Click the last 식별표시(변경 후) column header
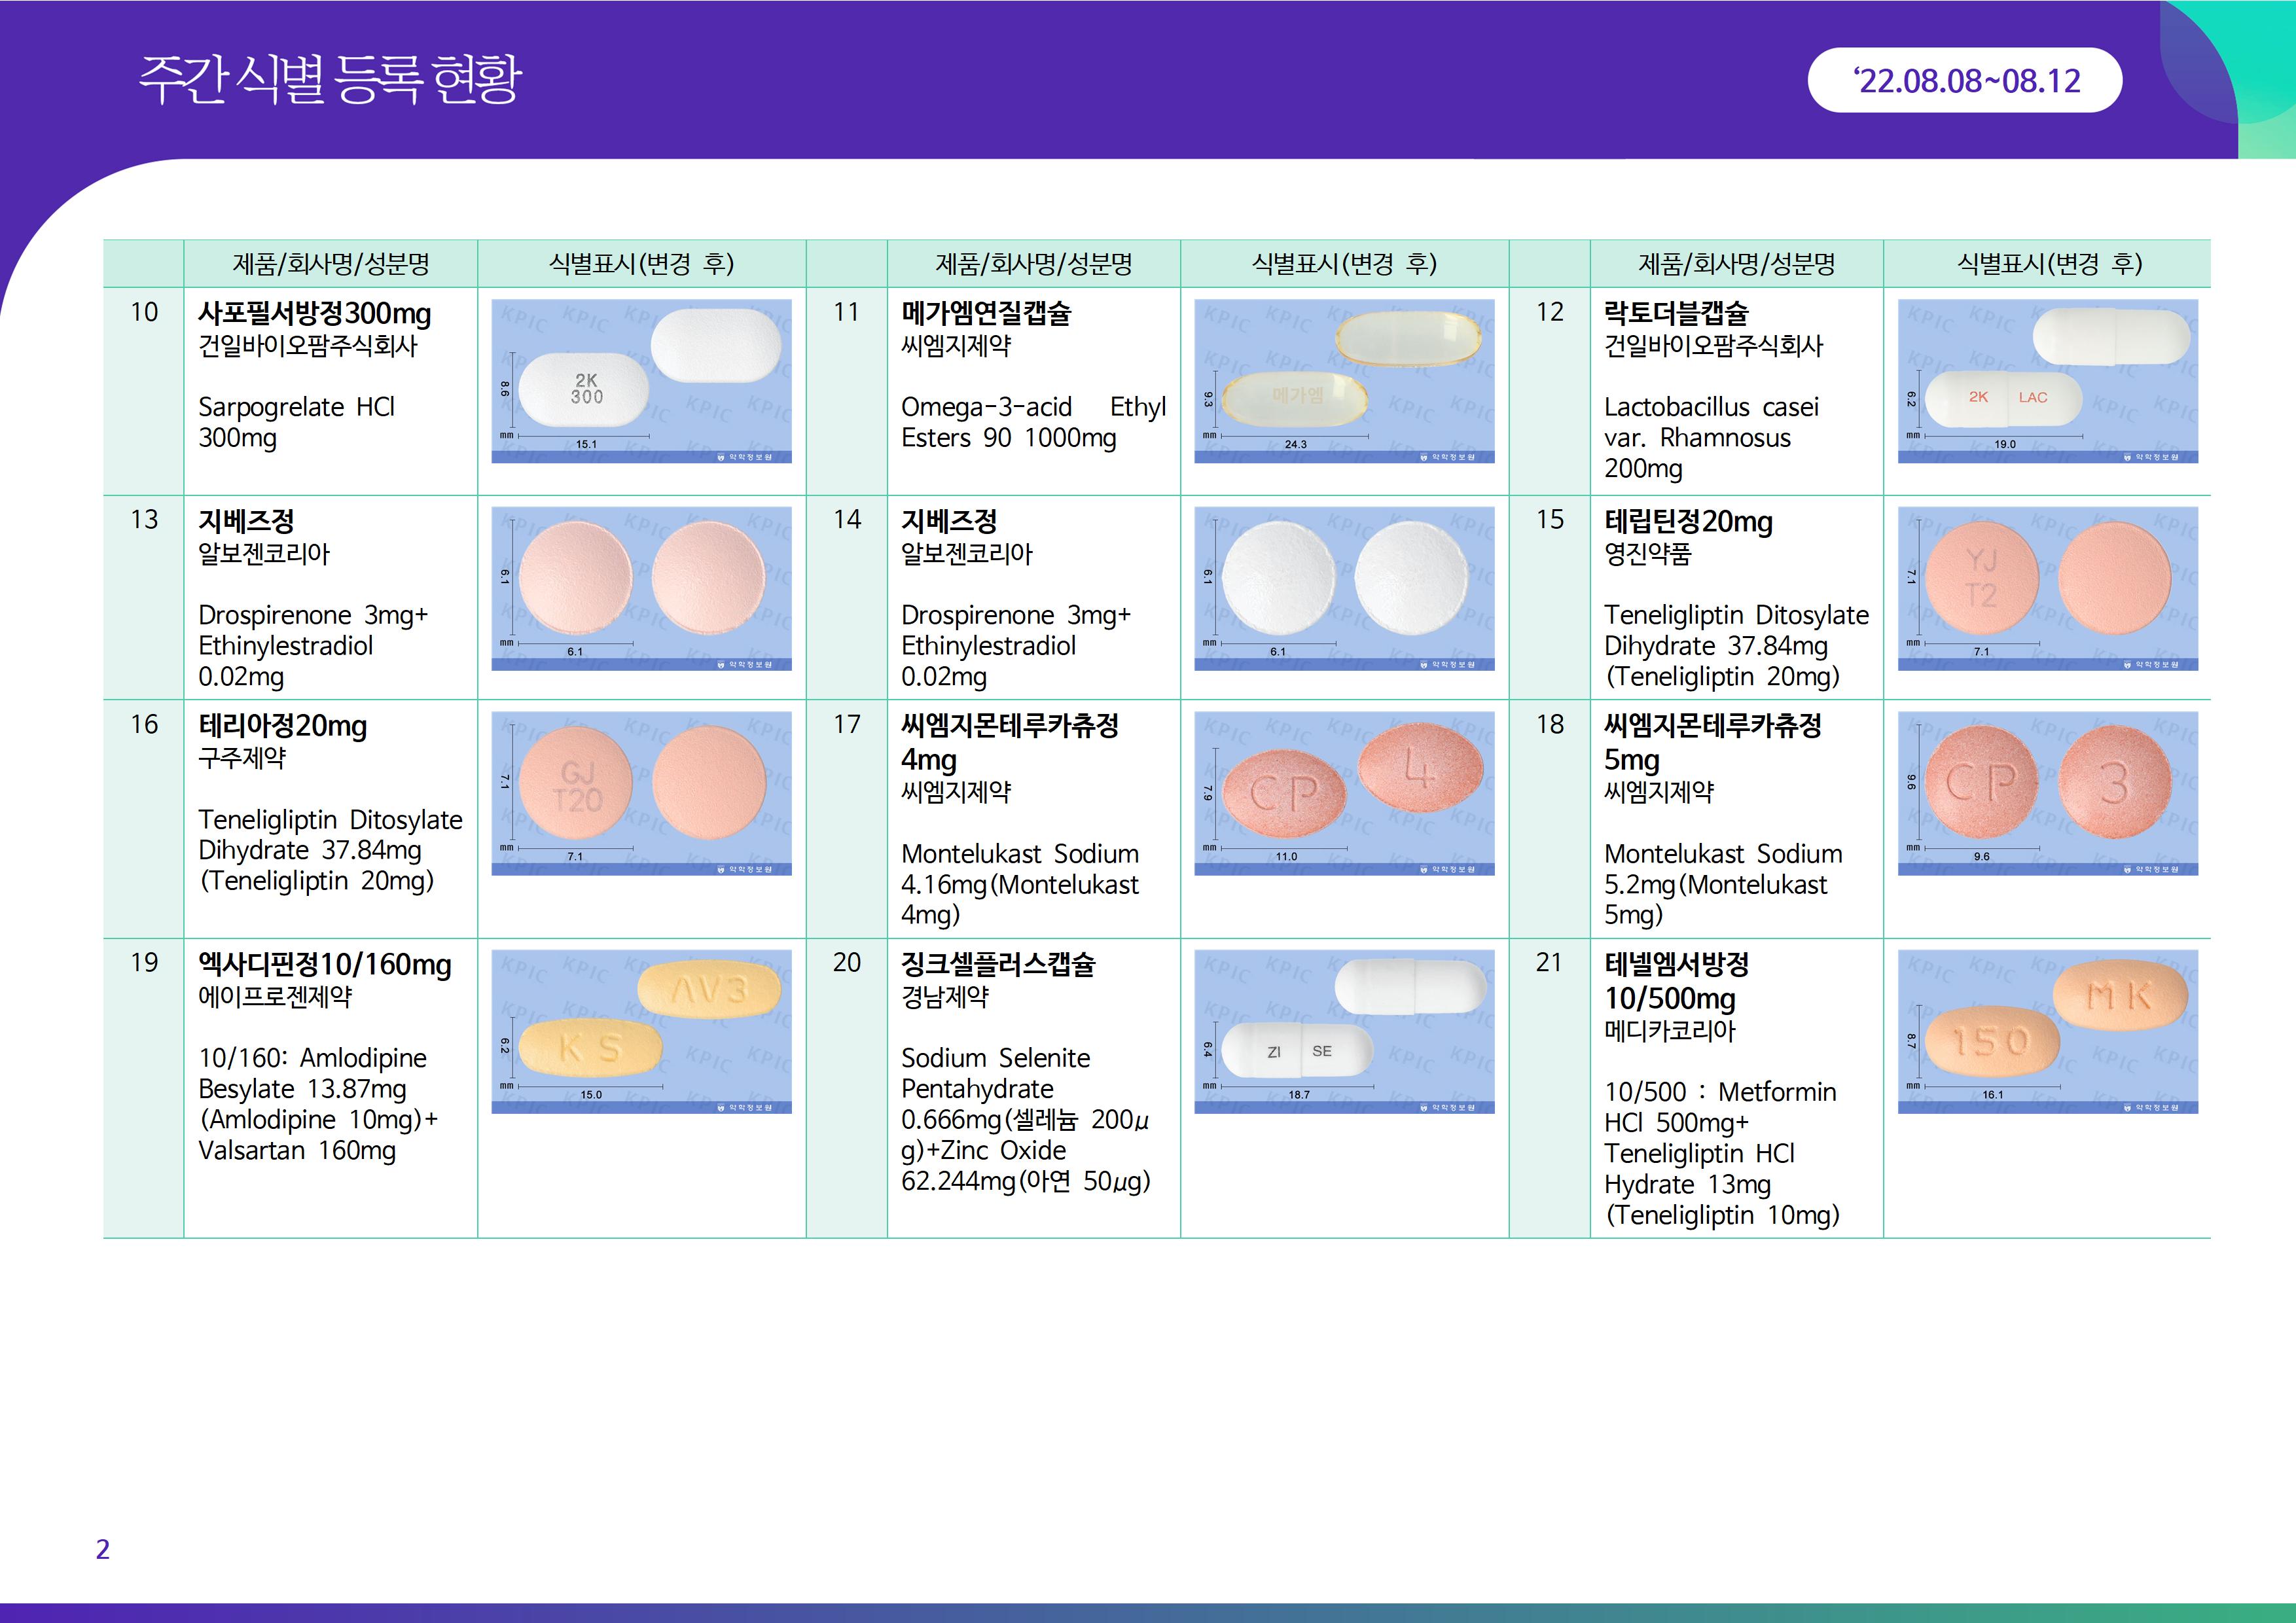 pos(2047,264)
